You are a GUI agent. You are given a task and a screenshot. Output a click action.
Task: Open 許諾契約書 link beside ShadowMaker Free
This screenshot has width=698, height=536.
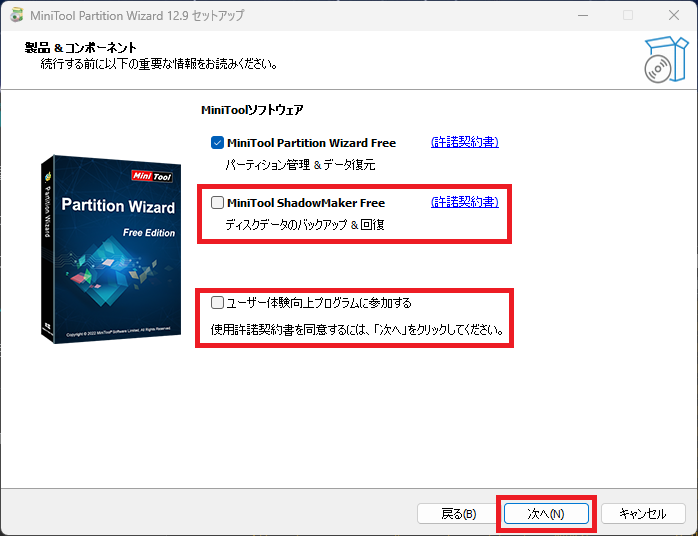point(464,202)
